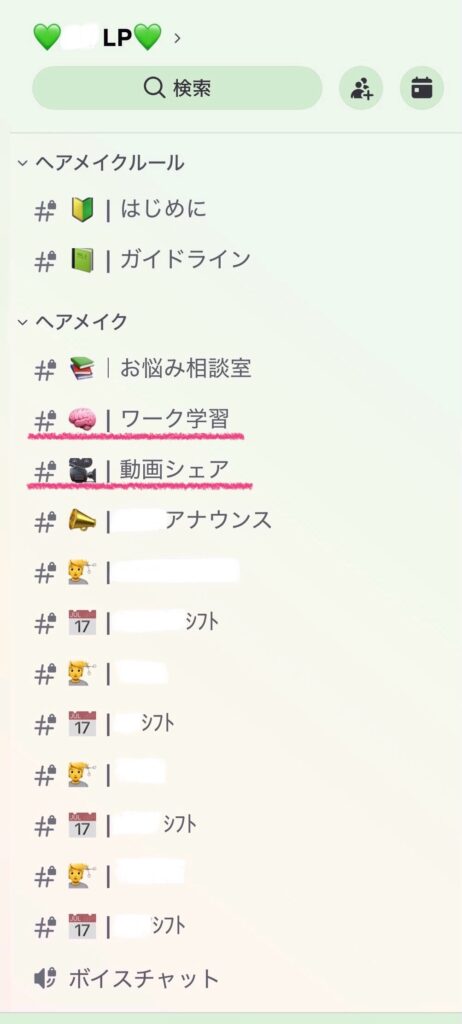Click the magnifier icon in search bar
Image resolution: width=462 pixels, height=1024 pixels.
(154, 88)
